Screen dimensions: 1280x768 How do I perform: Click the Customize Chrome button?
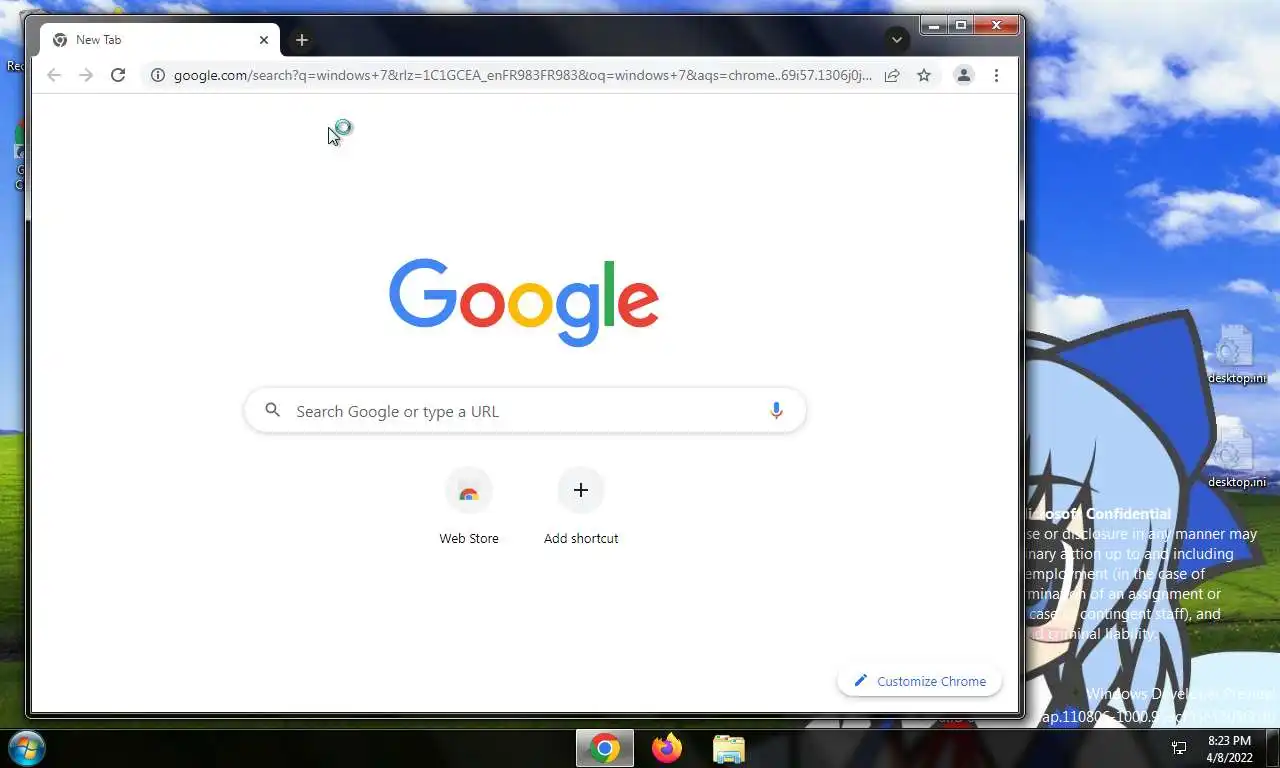coord(920,681)
